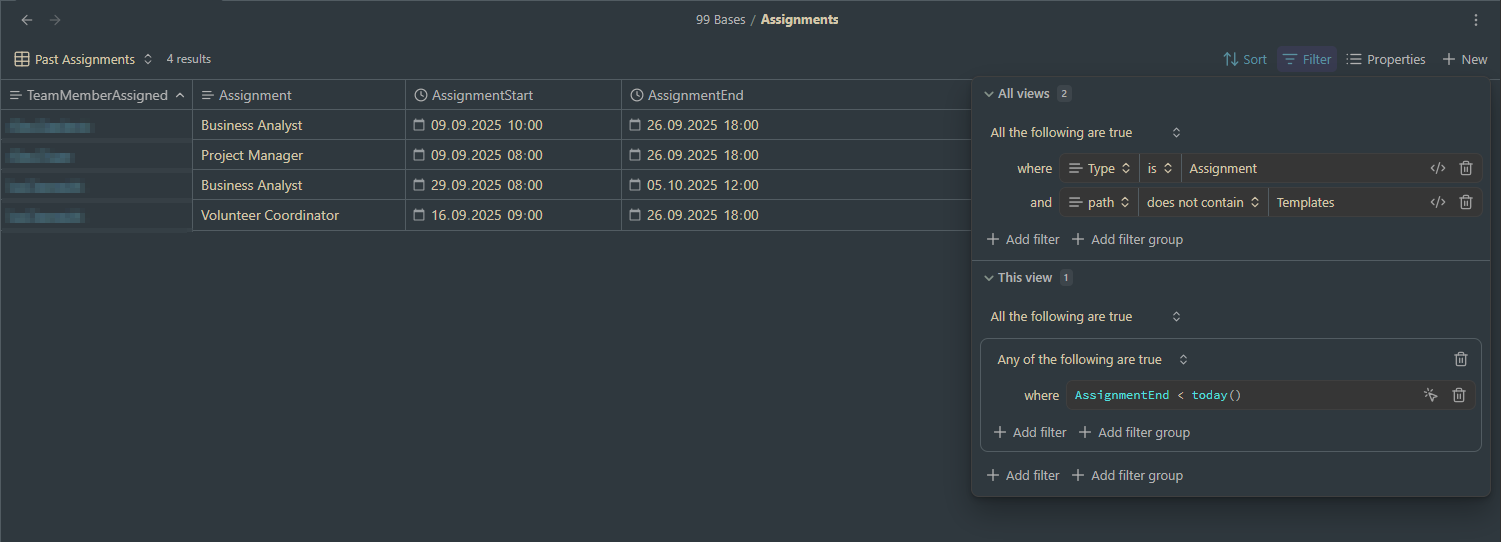1501x542 pixels.
Task: Click the back navigation arrow
Action: pos(27,20)
